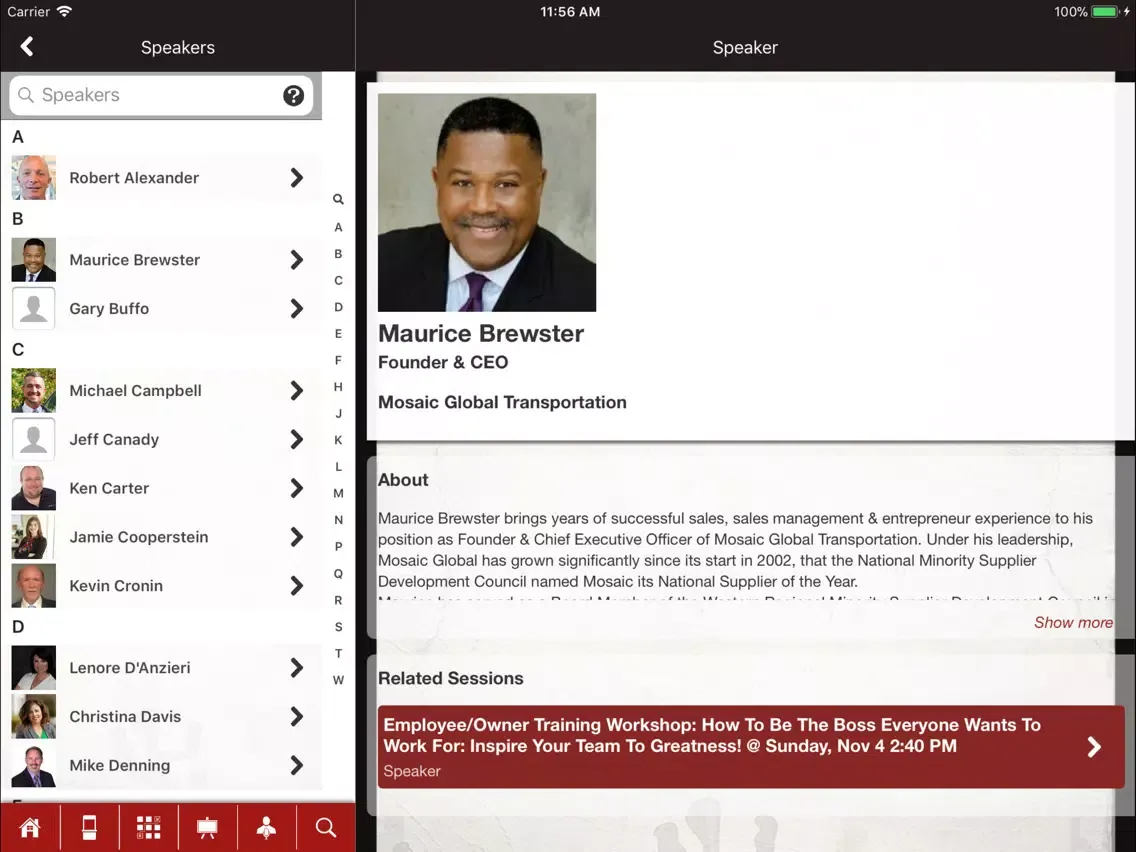Click "Show more" in the About section
The width and height of the screenshot is (1136, 852).
pos(1073,622)
